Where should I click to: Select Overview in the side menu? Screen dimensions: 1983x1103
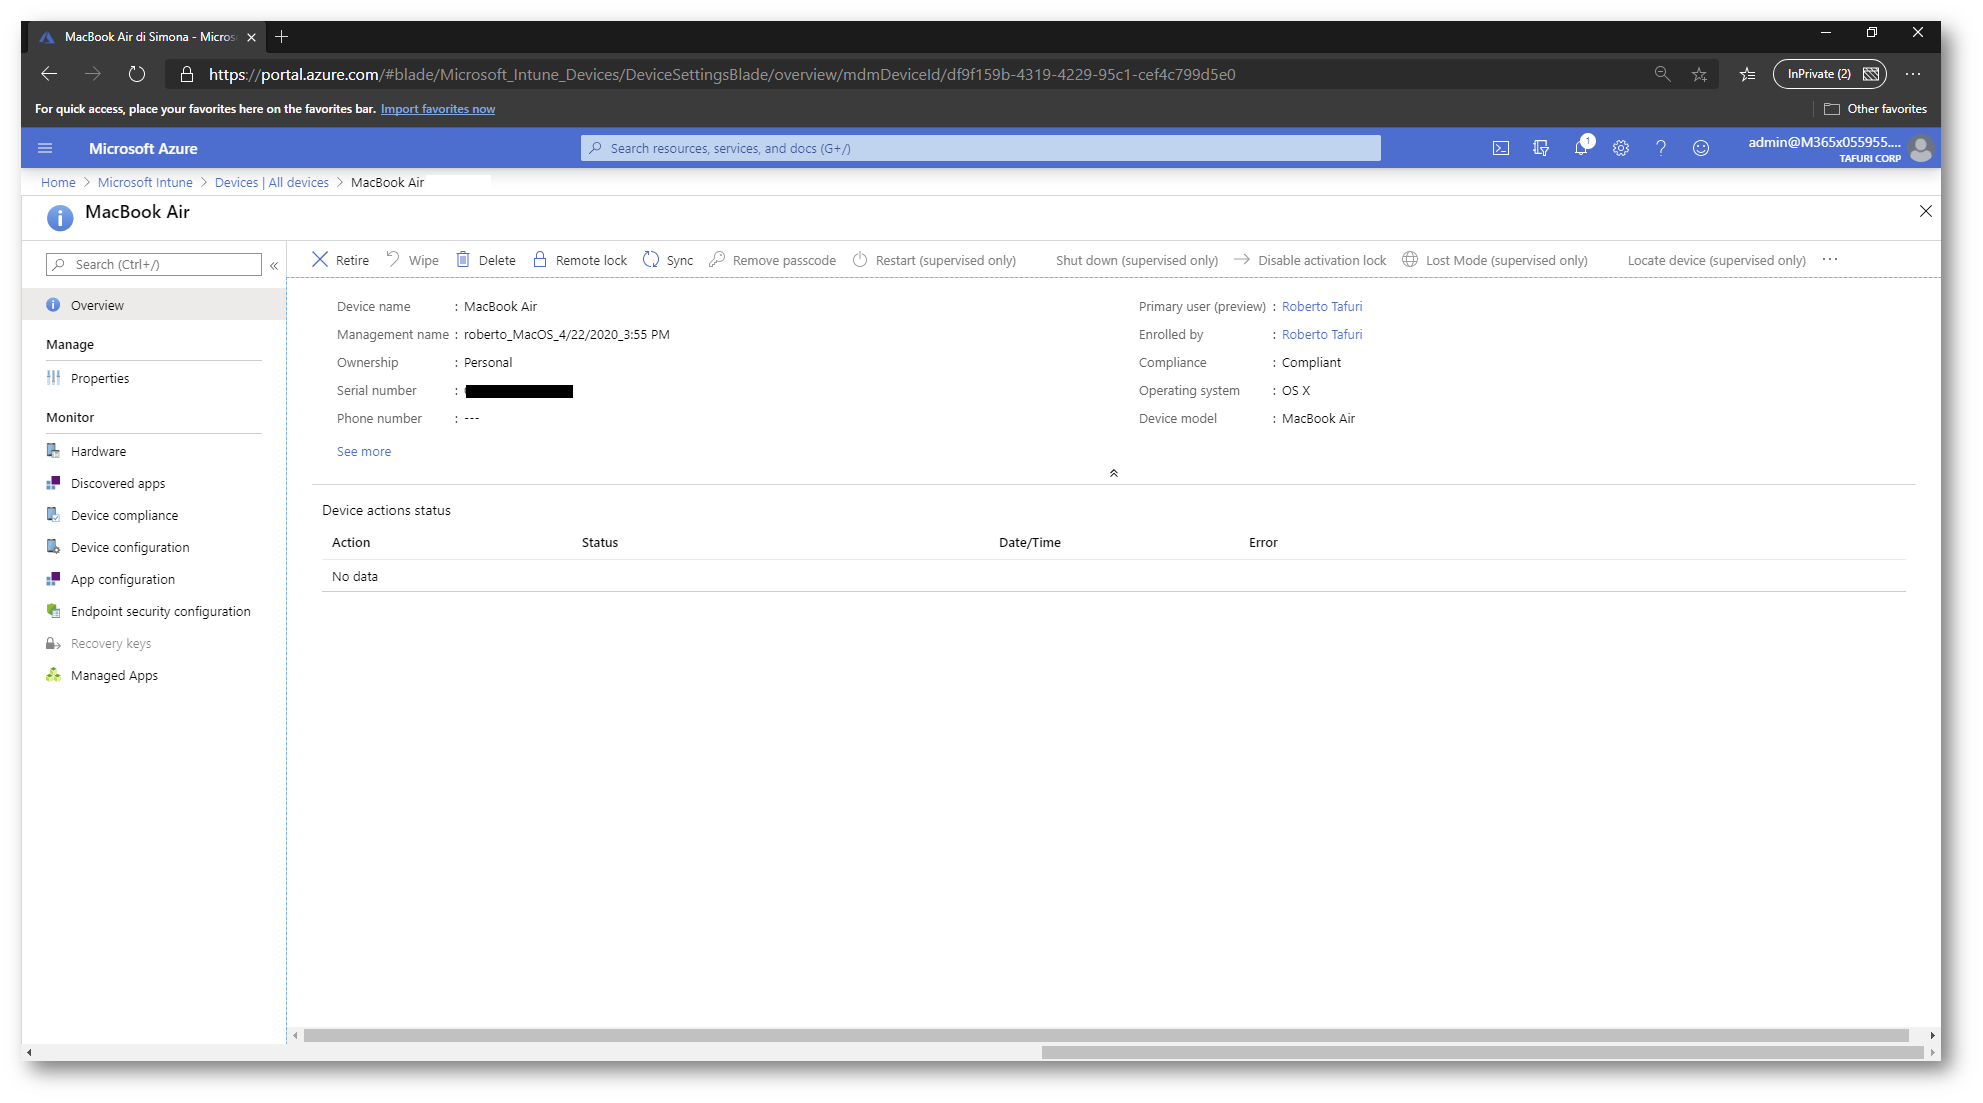(x=154, y=305)
